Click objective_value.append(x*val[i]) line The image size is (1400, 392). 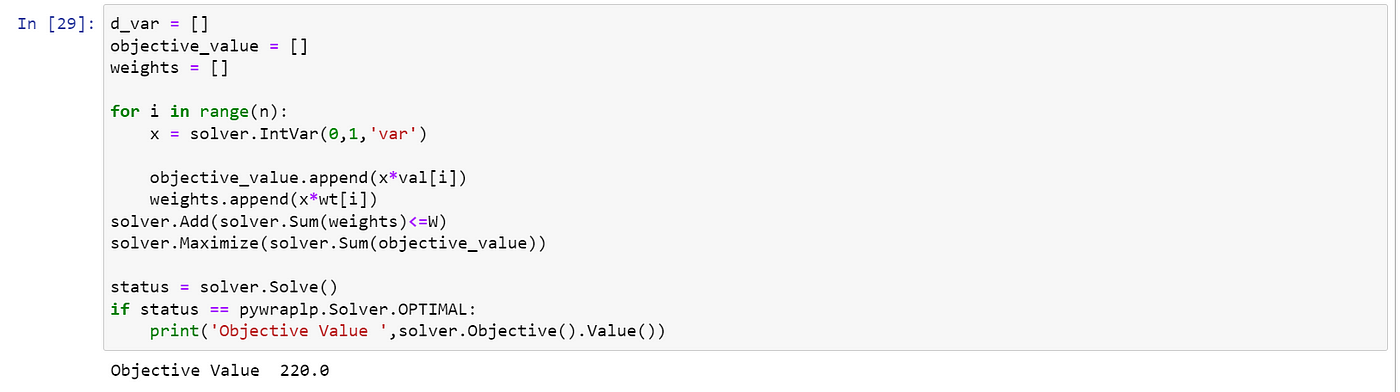[309, 178]
